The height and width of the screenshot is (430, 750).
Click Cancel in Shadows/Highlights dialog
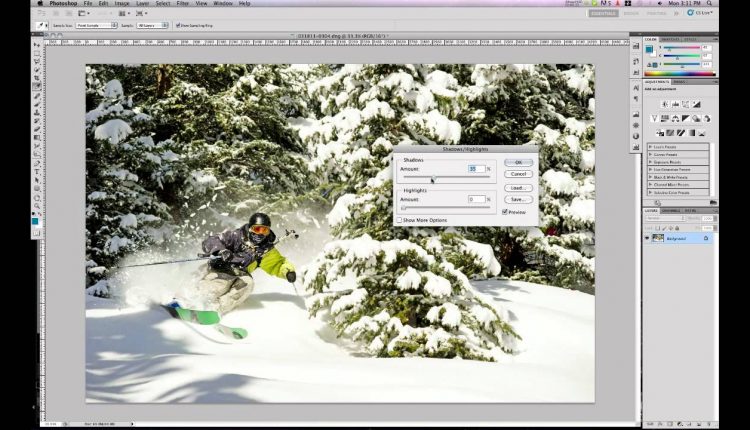[x=518, y=174]
